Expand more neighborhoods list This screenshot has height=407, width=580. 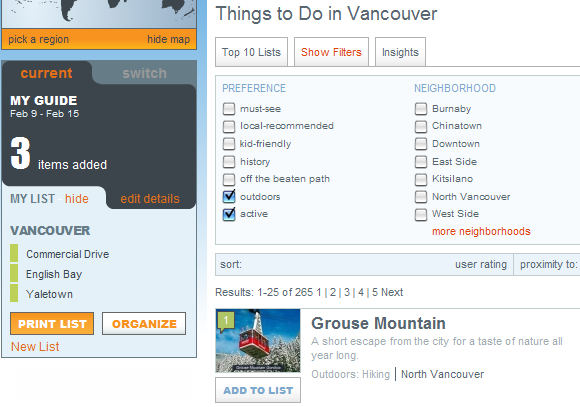point(481,232)
